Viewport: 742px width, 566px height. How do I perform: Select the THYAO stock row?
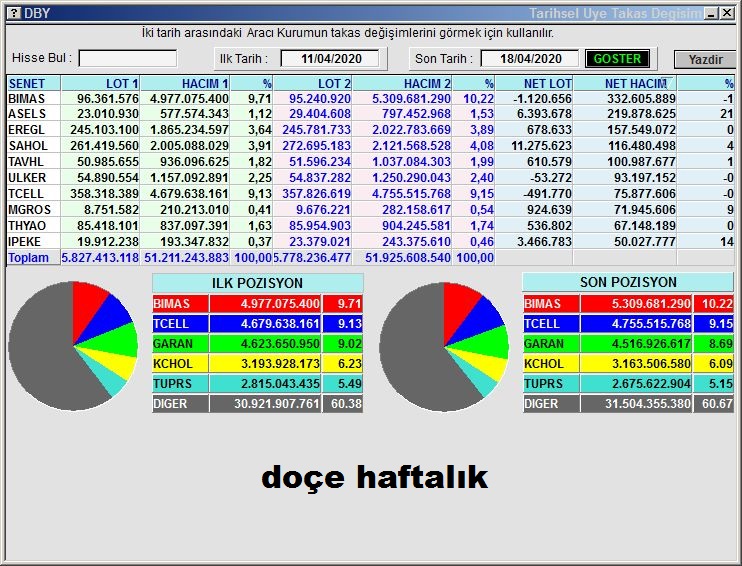(x=371, y=226)
